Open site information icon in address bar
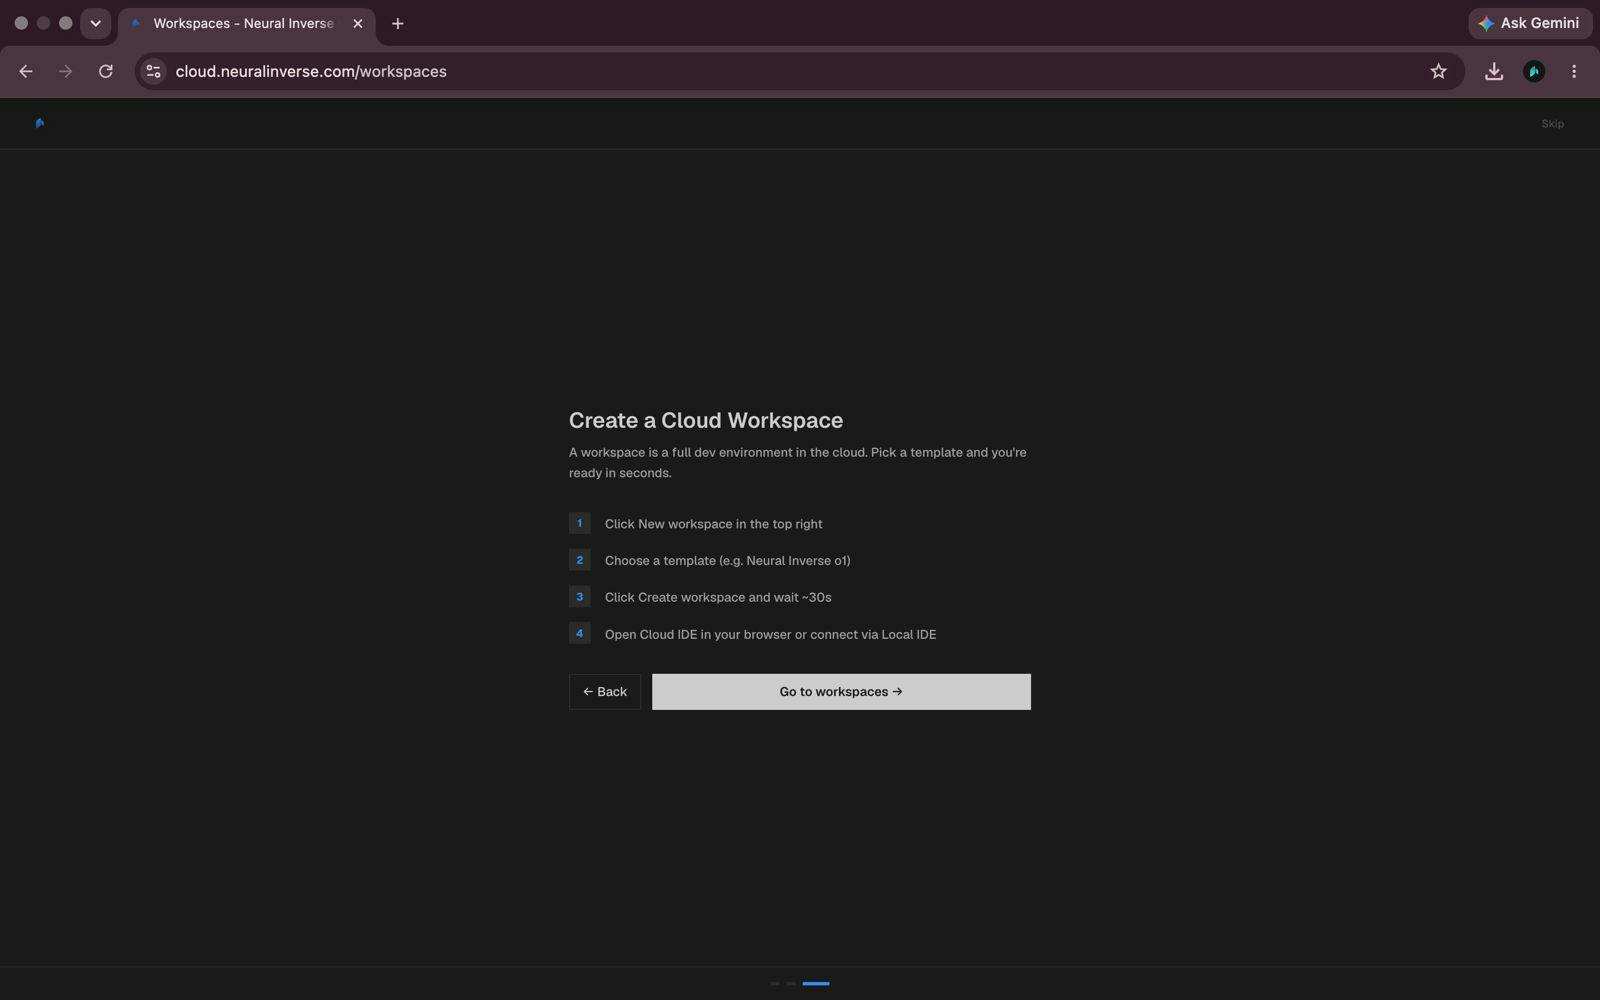Screen dimensions: 1600x1000 point(153,71)
